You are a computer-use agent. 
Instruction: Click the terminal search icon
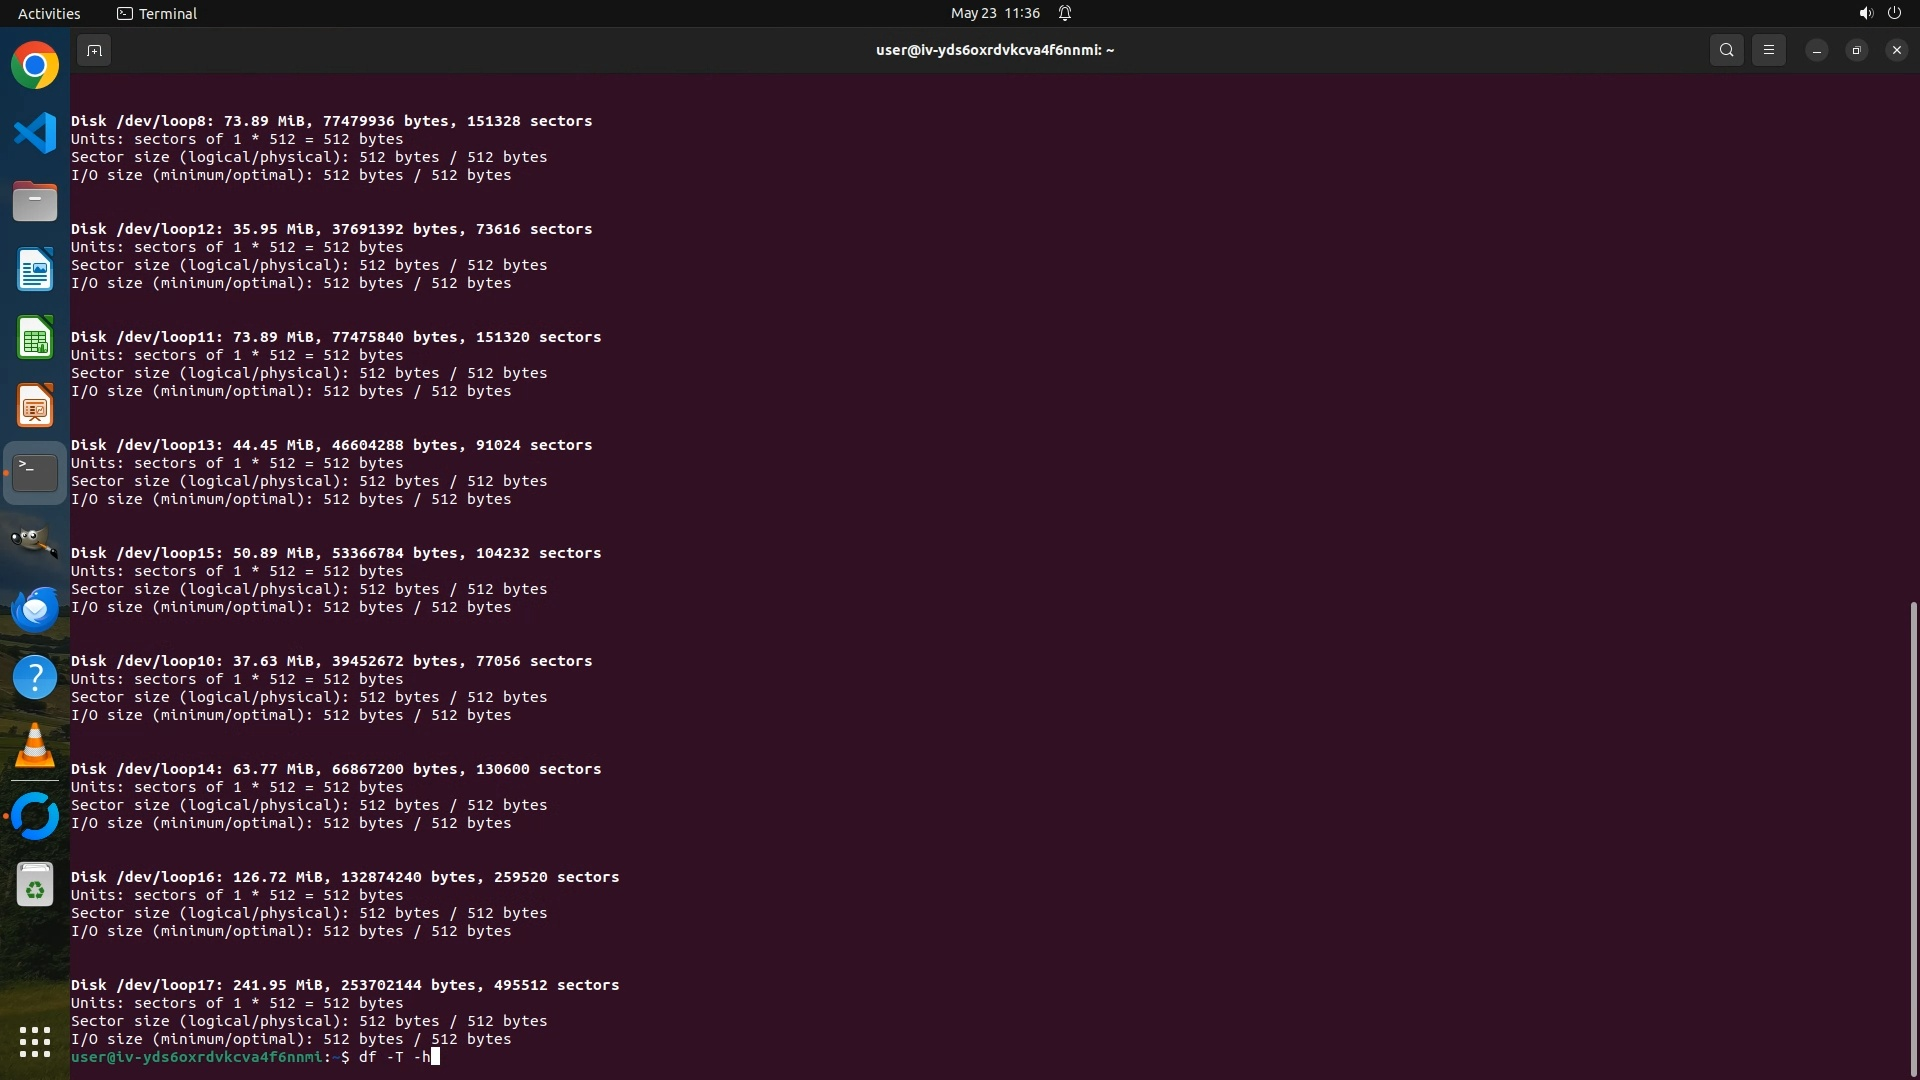click(1726, 50)
